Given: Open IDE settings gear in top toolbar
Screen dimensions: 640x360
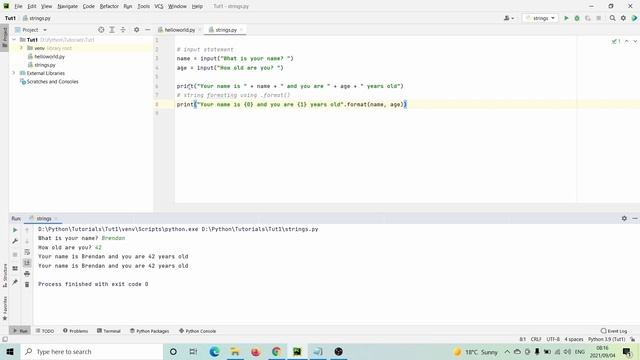Looking at the screenshot, I should (623, 18).
